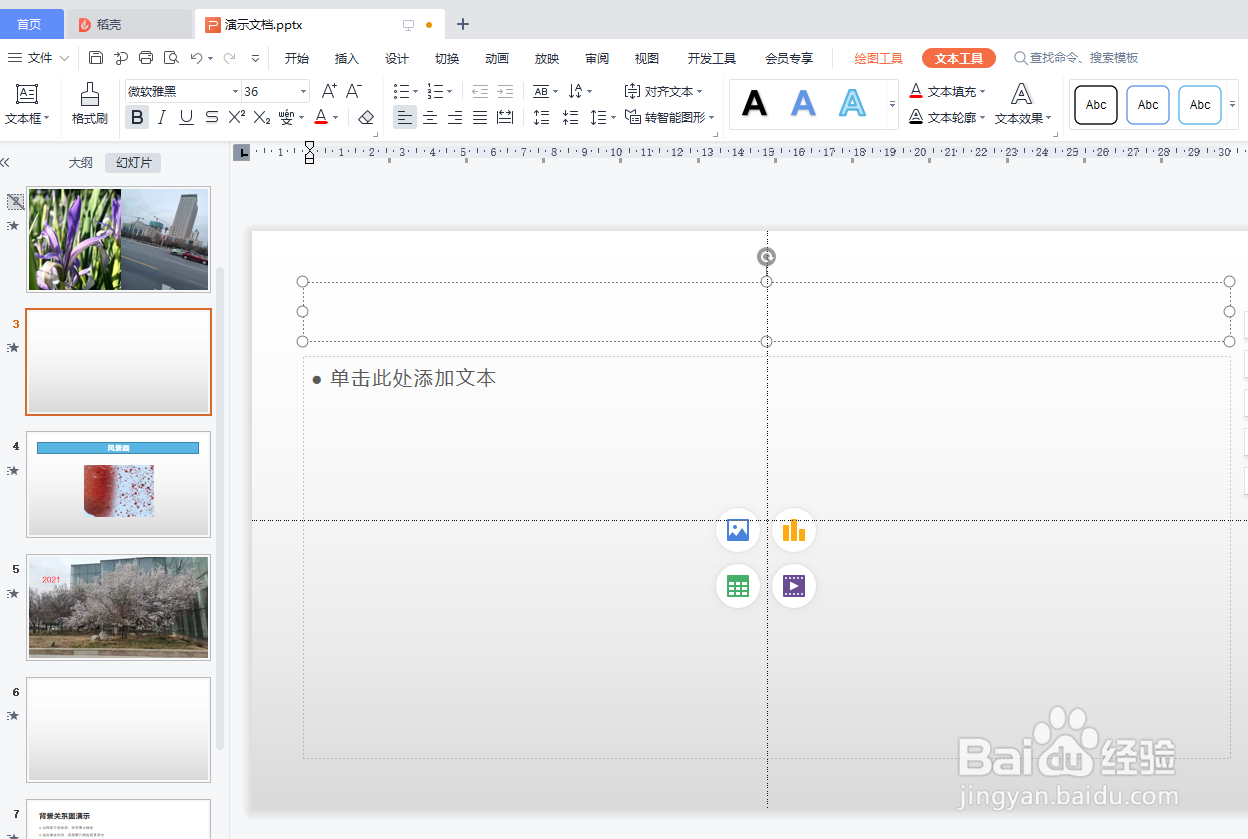The width and height of the screenshot is (1248, 839).
Task: Apply the blue filled WordArt A style
Action: tap(803, 103)
